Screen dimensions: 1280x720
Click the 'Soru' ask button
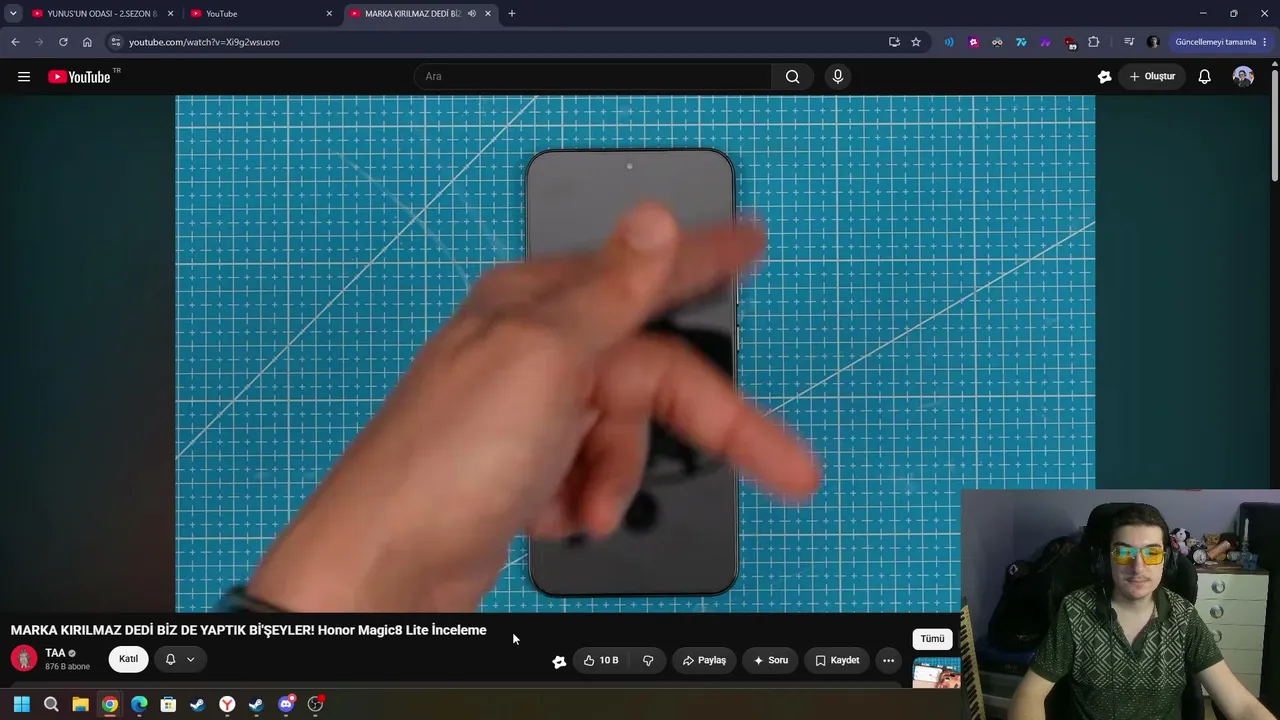771,660
